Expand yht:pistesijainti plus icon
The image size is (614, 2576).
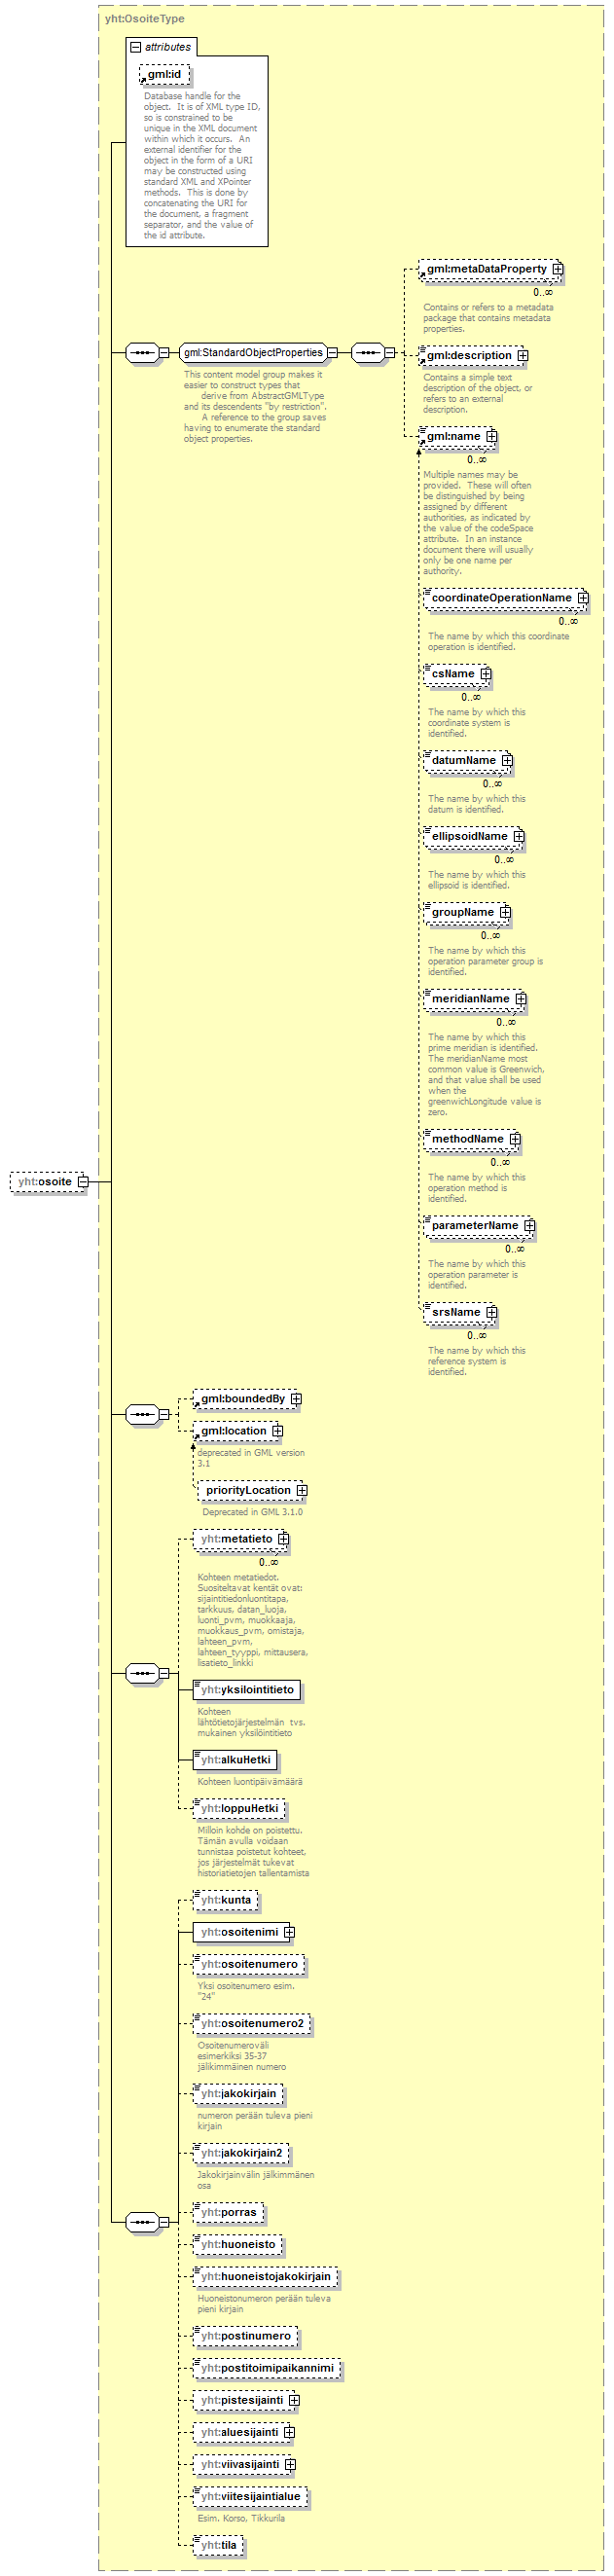click(x=294, y=2400)
